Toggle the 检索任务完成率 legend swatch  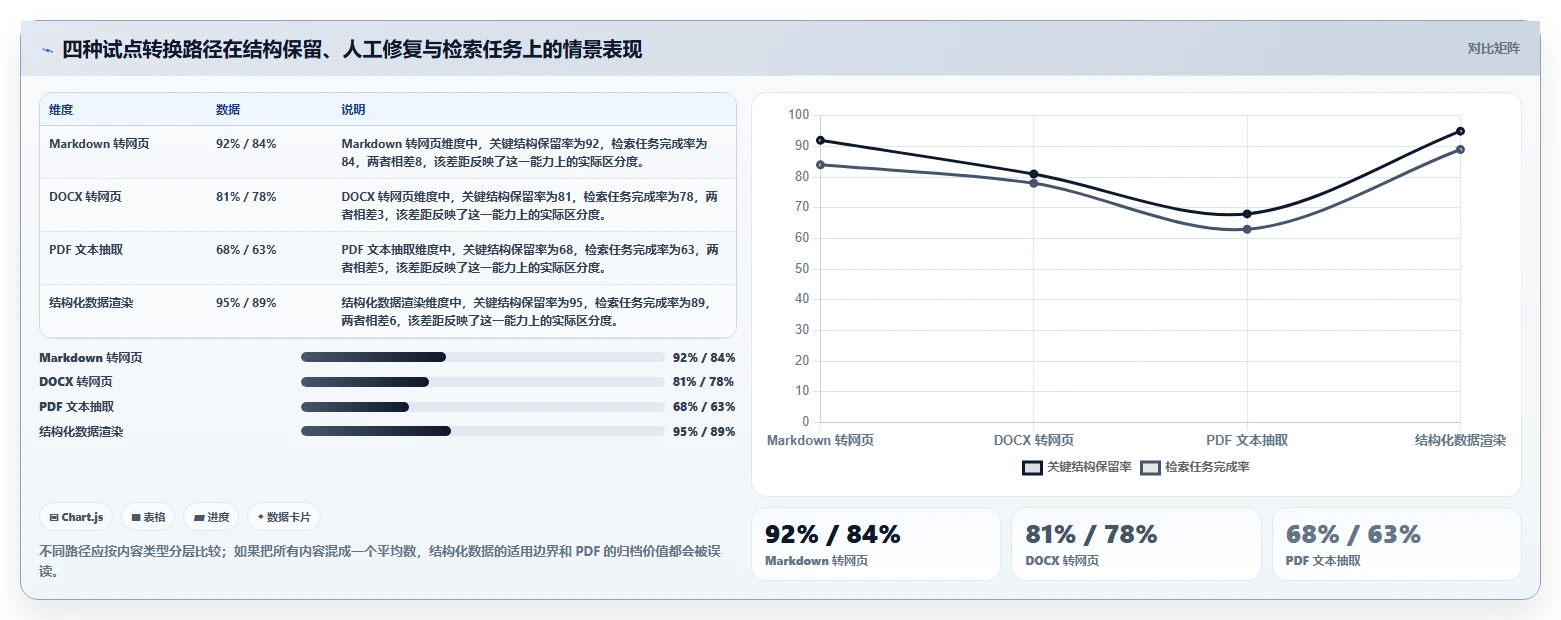[x=1151, y=467]
